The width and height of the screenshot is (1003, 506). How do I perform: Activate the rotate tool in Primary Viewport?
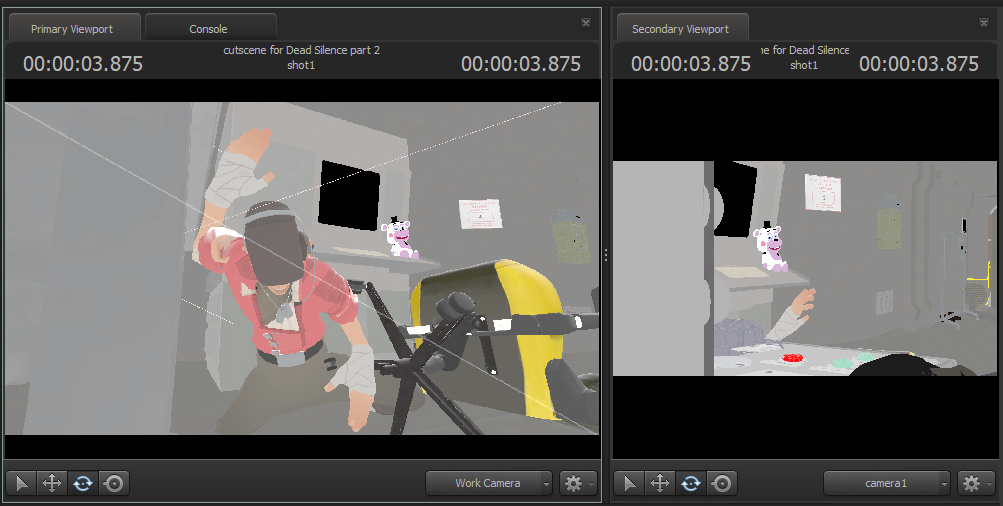[83, 484]
